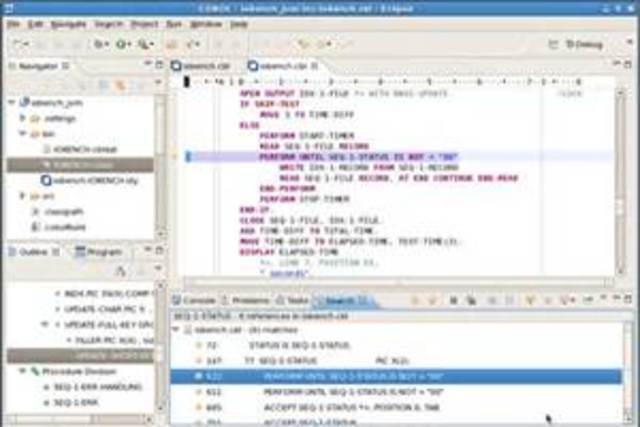640x427 pixels.
Task: Click Show Next Match arrow in Search
Action: point(415,301)
